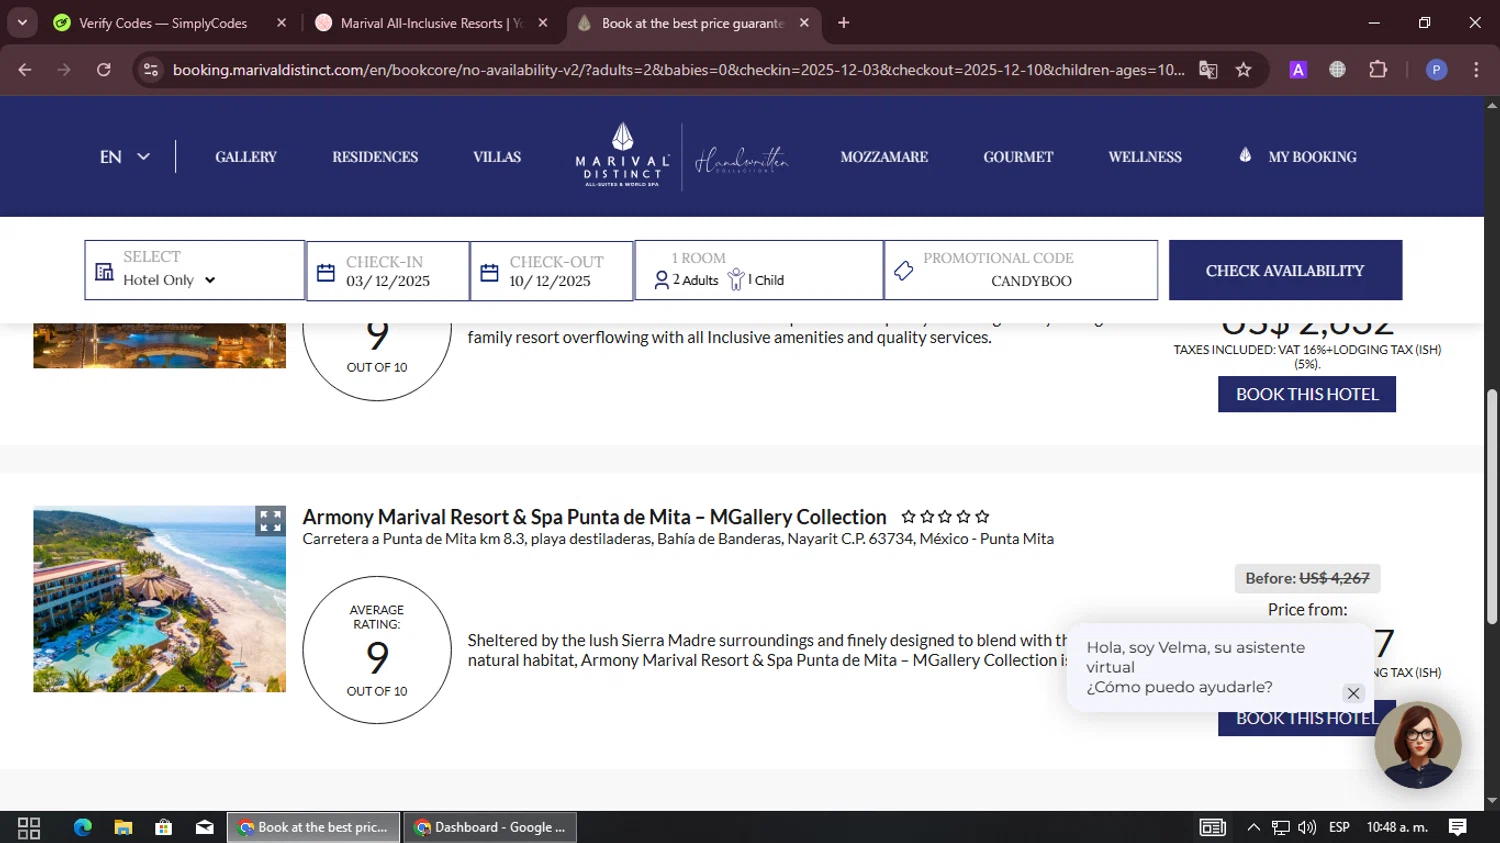Viewport: 1500px width, 843px height.
Task: Open the tab search dropdown arrow
Action: (22, 23)
